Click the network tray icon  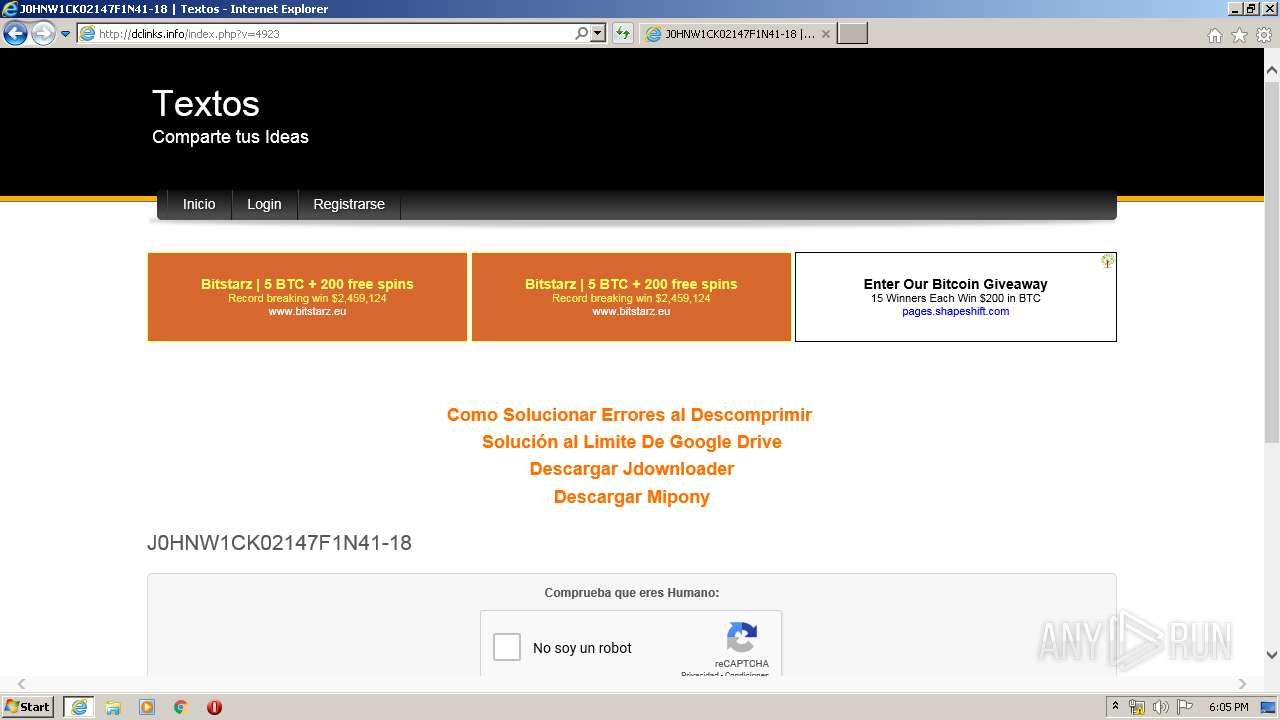1137,707
